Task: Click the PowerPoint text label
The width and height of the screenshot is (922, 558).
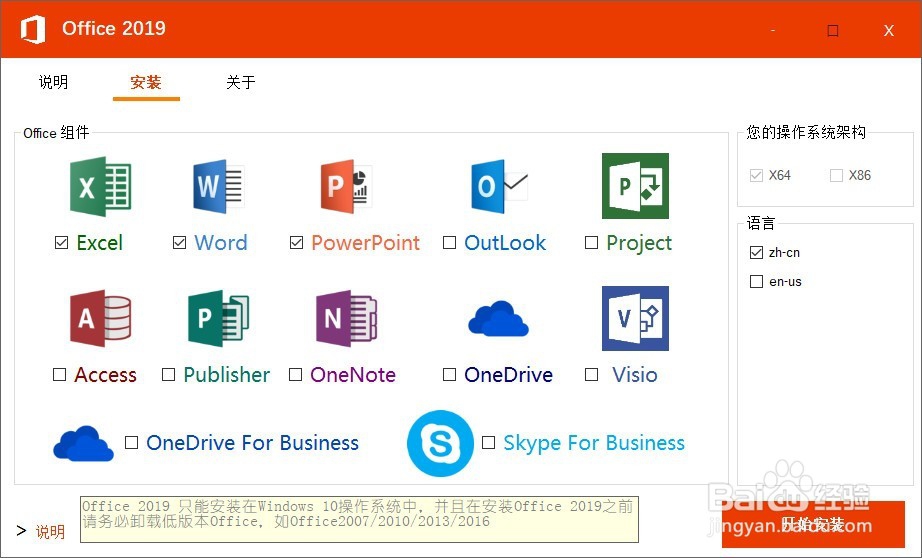Action: coord(365,242)
